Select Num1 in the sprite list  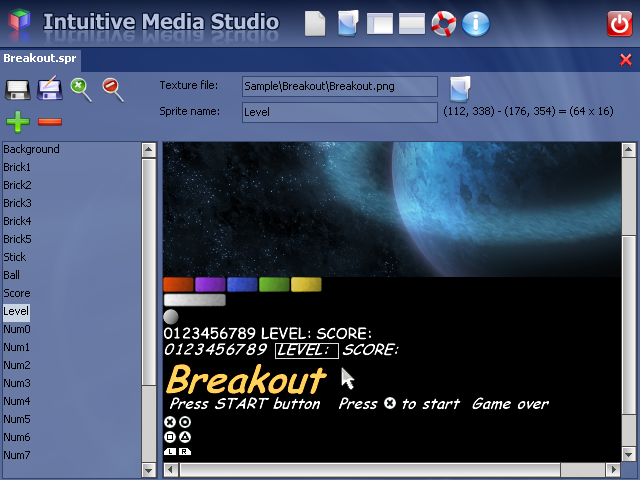coord(17,347)
